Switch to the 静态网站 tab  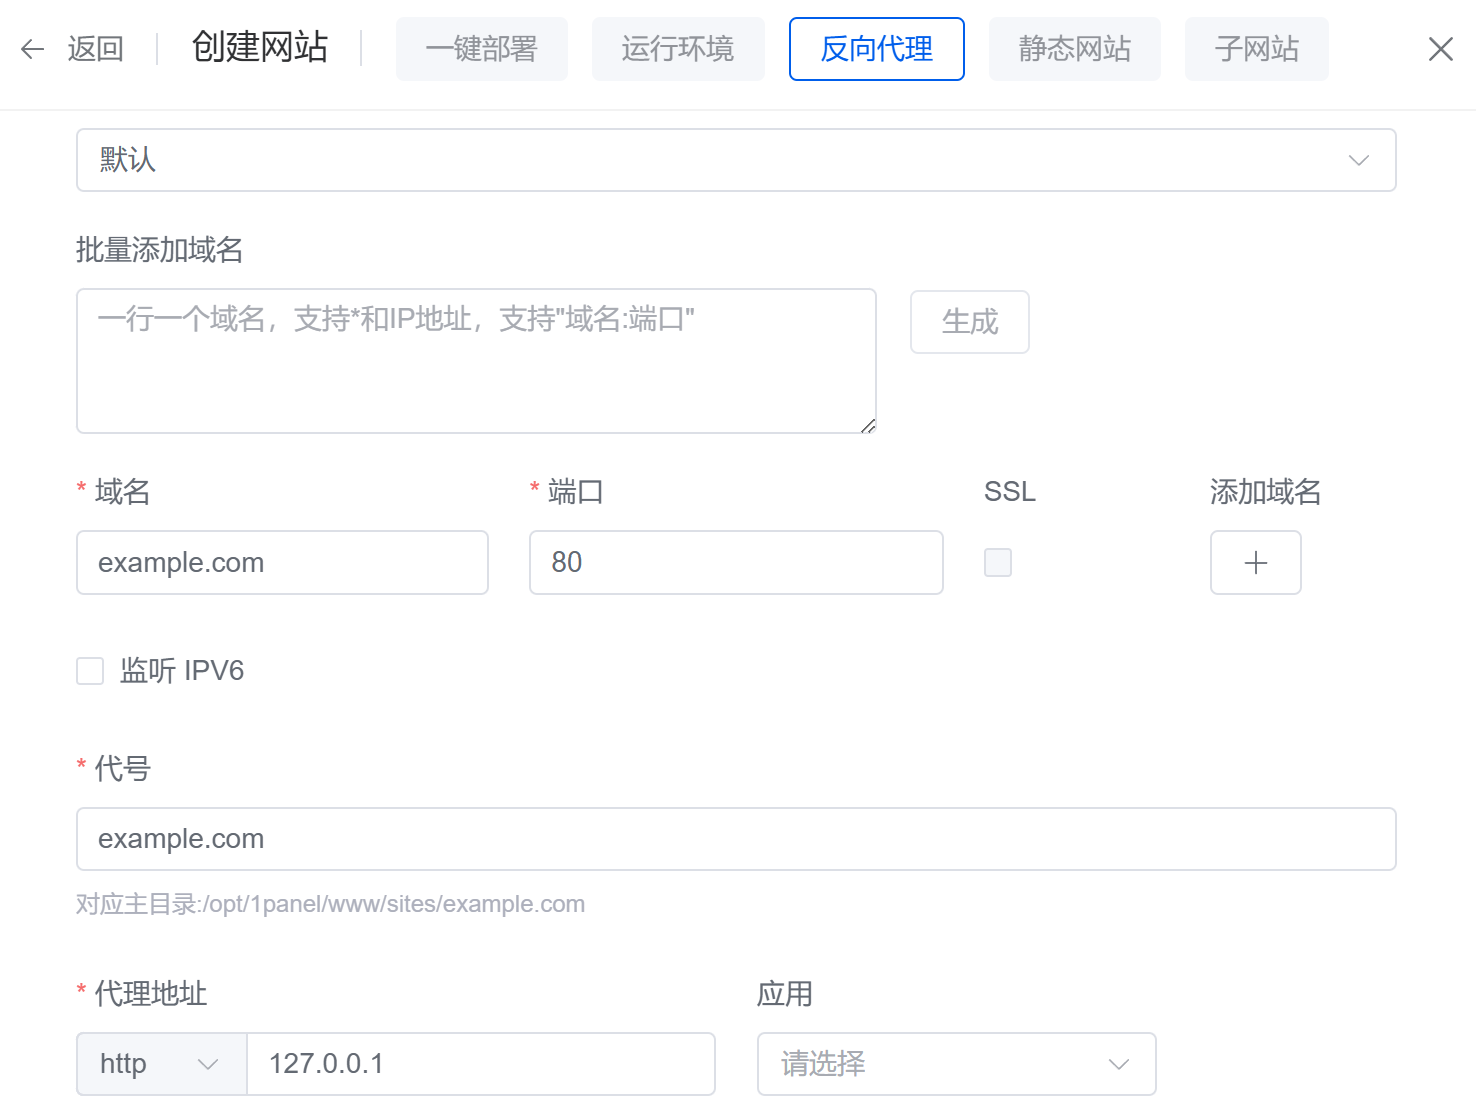click(1074, 49)
